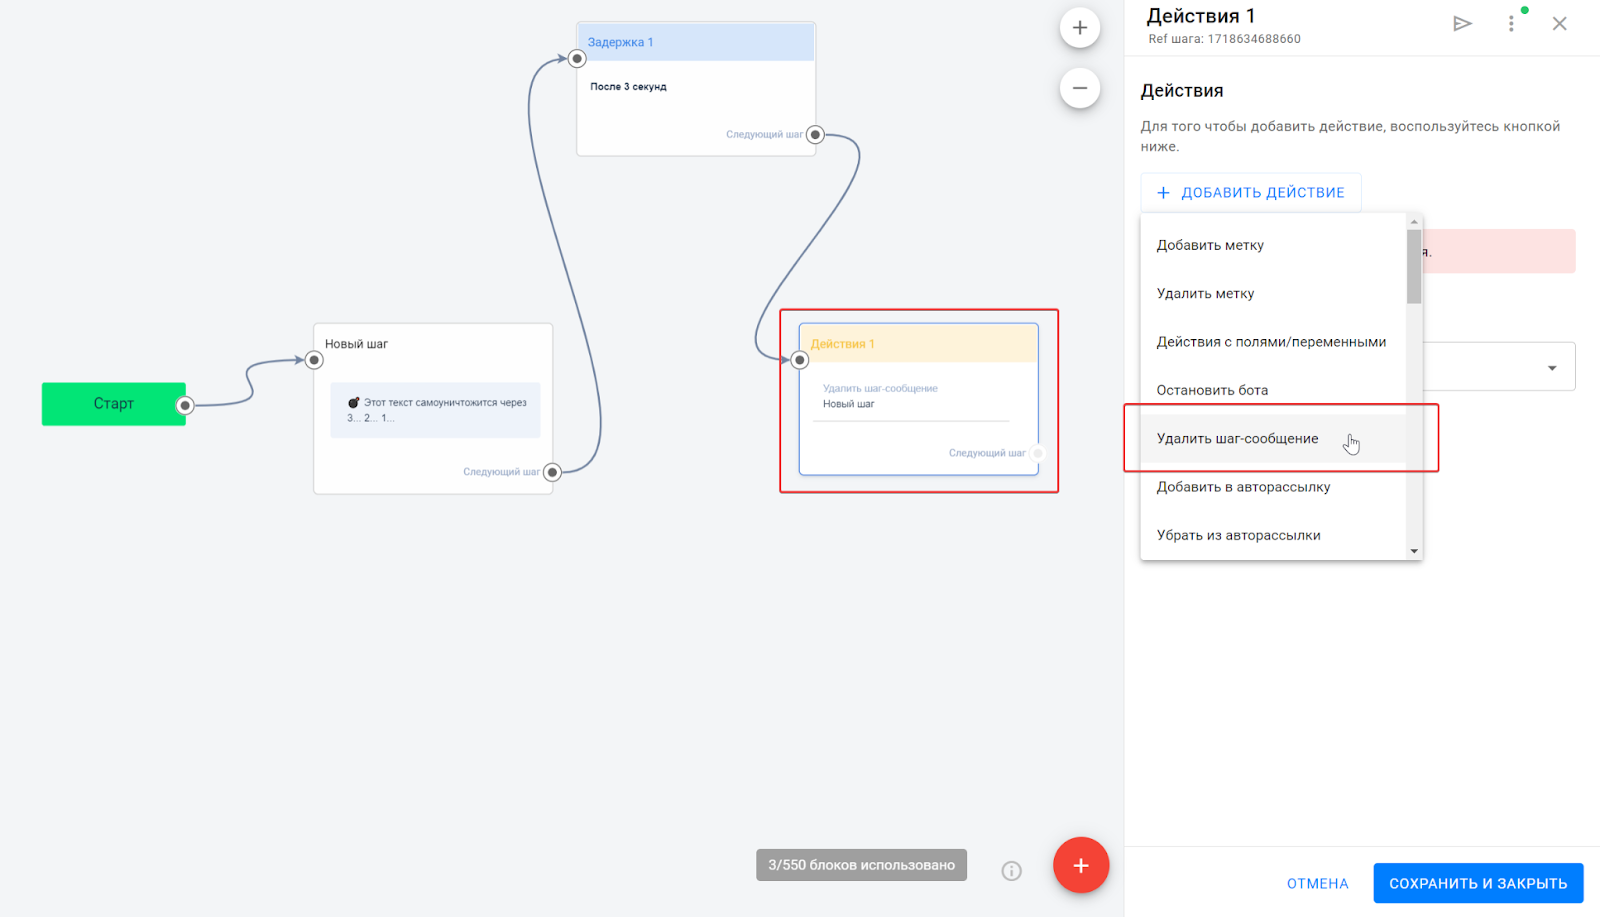Viewport: 1600px width, 917px height.
Task: Click the send test paper plane icon
Action: point(1462,24)
